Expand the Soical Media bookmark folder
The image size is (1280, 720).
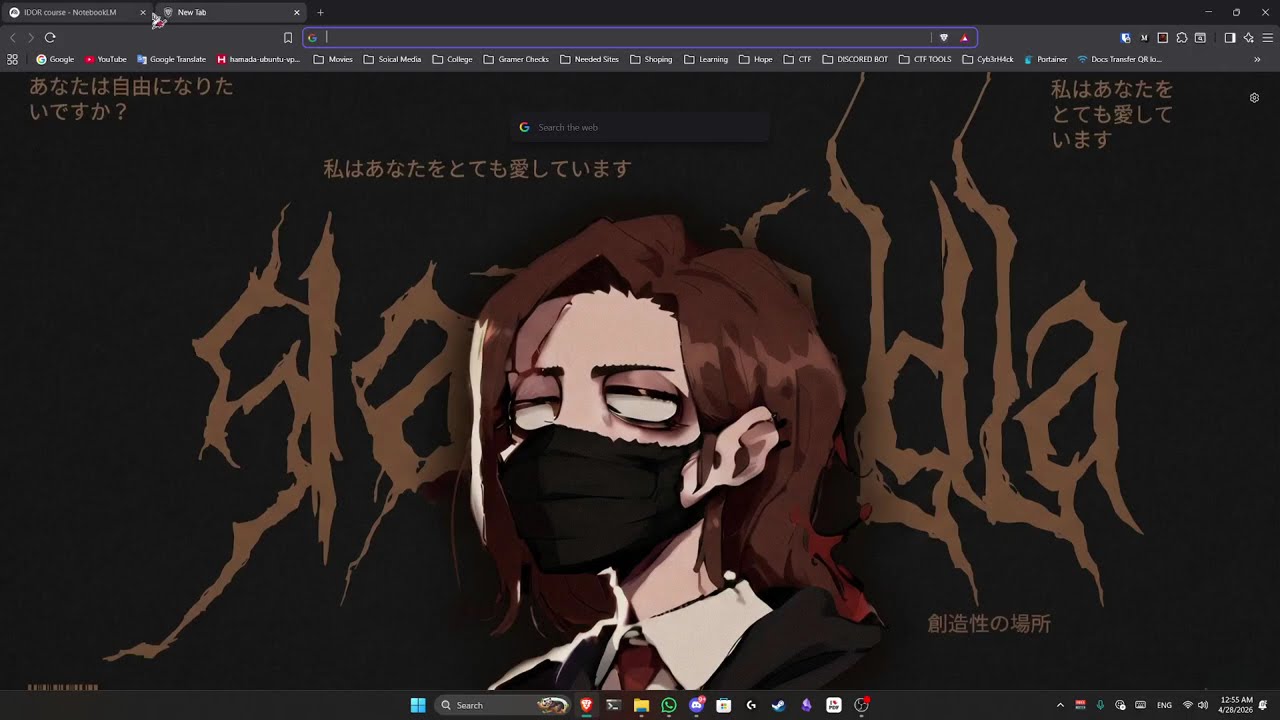pos(392,59)
